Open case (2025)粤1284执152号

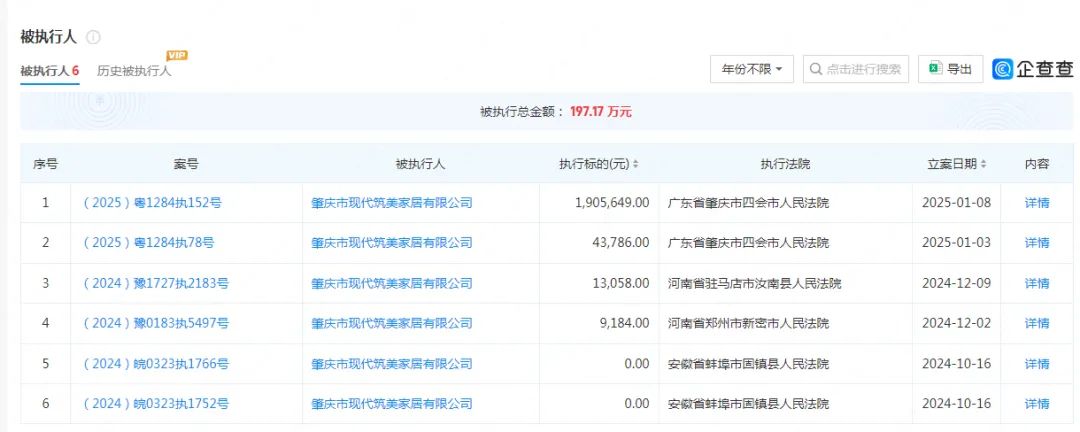tap(152, 203)
